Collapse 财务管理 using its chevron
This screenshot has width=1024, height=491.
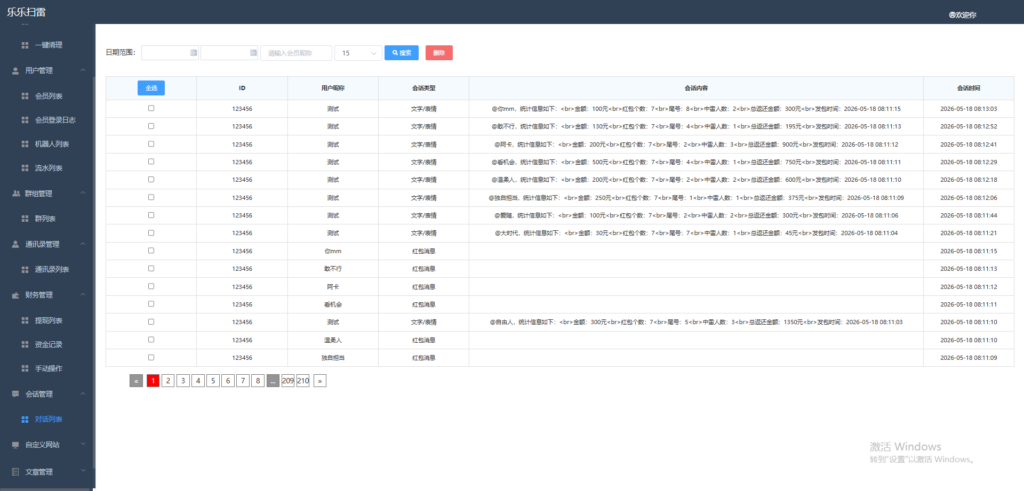click(x=83, y=295)
